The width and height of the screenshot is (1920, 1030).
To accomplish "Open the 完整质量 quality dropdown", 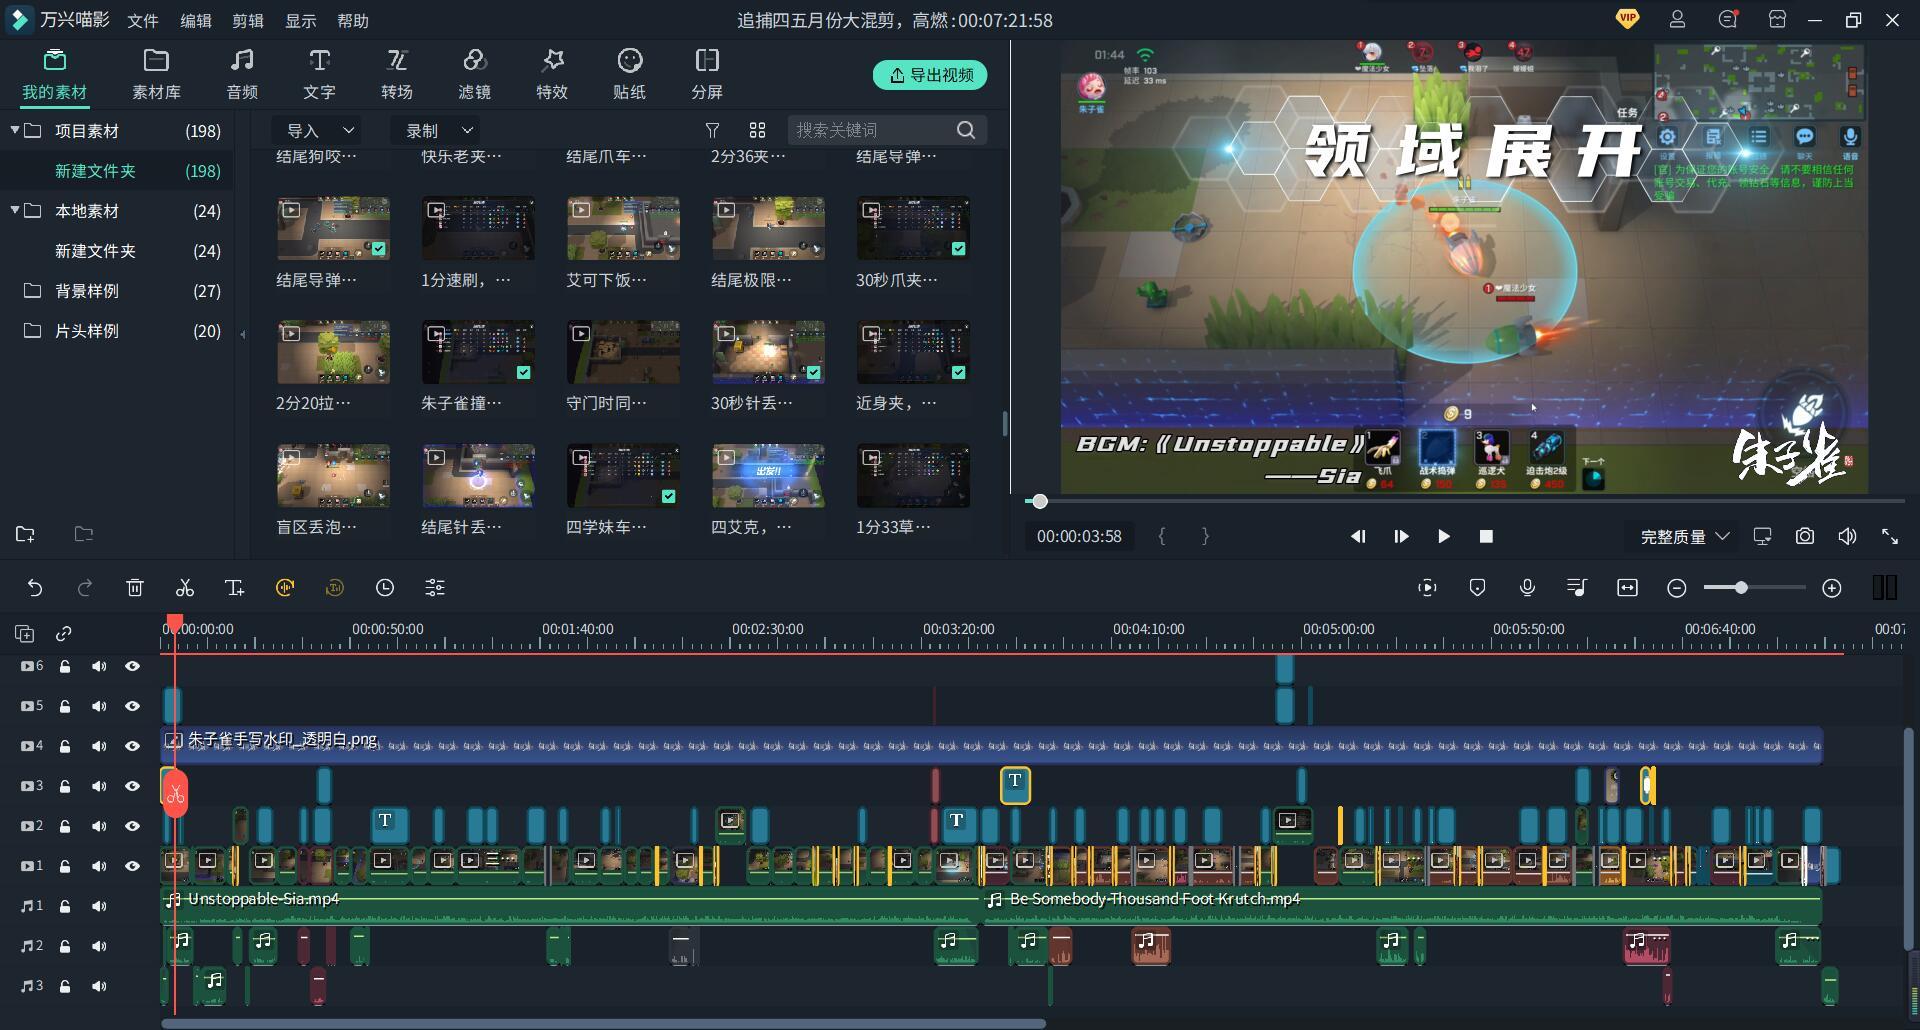I will 1685,536.
